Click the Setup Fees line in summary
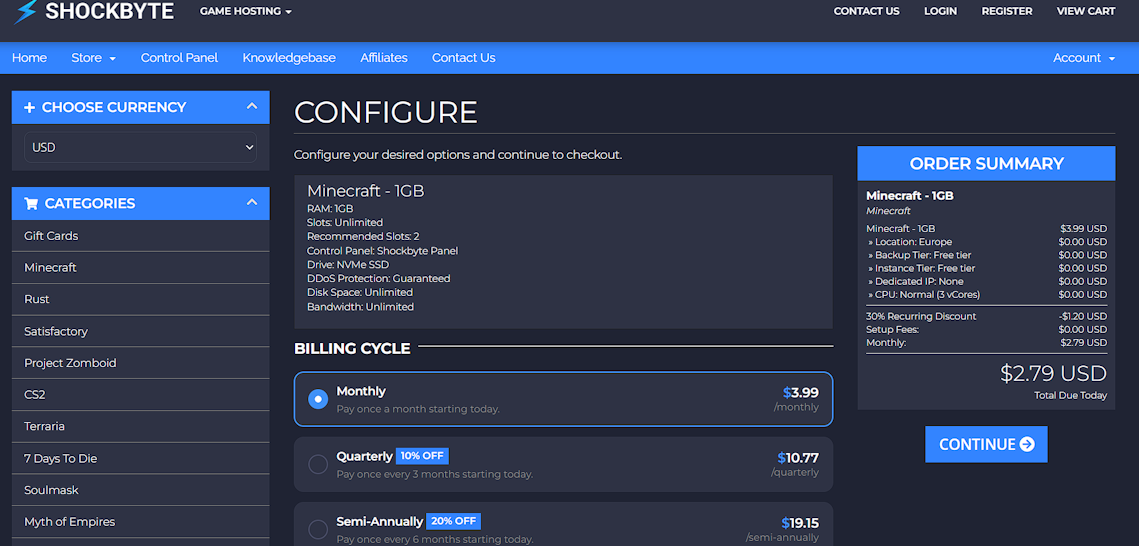Viewport: 1139px width, 546px height. click(x=986, y=330)
